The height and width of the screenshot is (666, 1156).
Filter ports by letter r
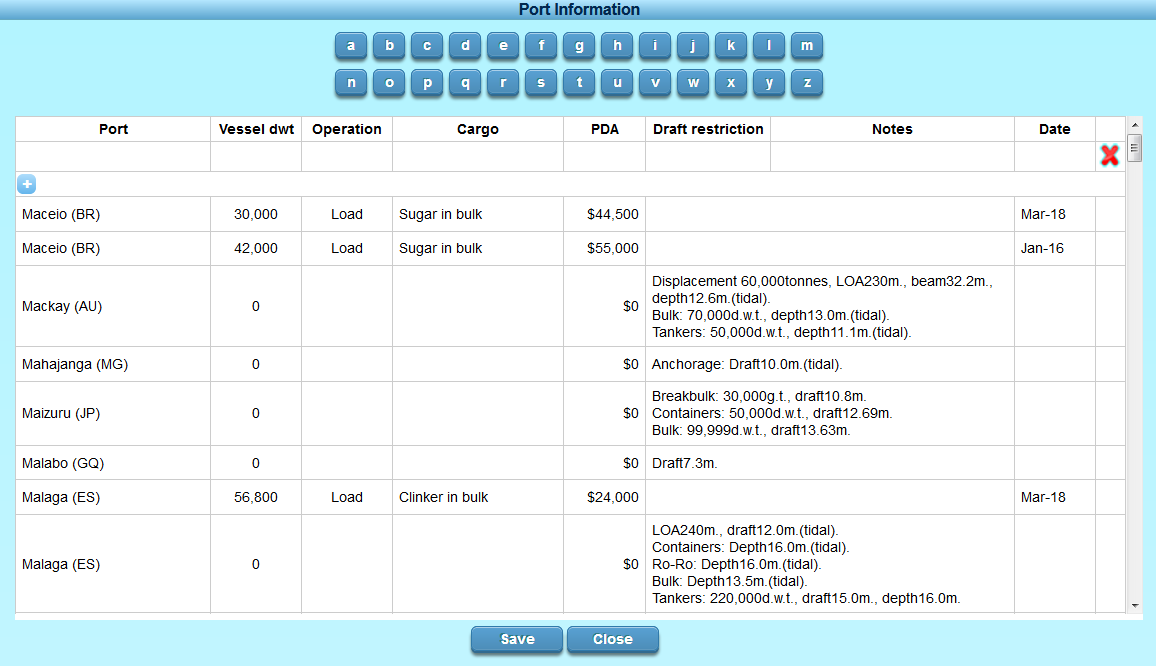tap(503, 83)
